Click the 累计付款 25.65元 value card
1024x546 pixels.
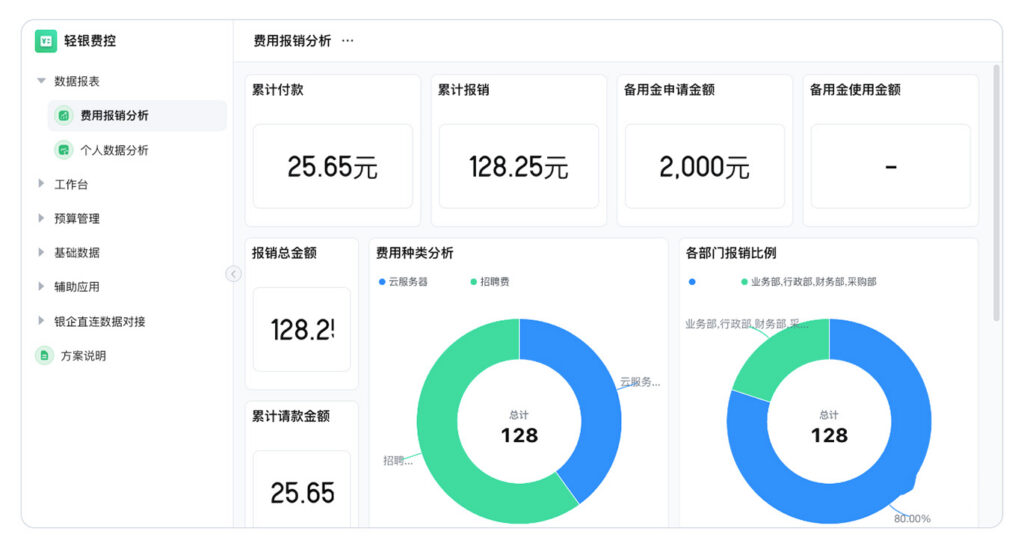click(x=332, y=166)
